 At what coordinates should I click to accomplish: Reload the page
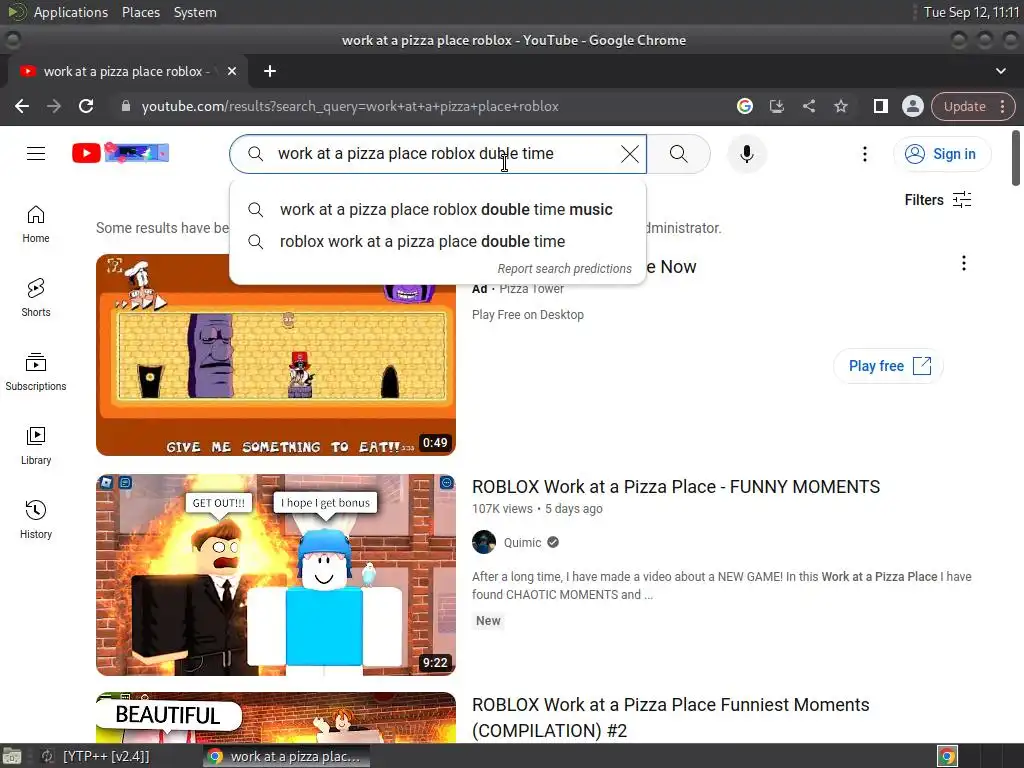86,106
